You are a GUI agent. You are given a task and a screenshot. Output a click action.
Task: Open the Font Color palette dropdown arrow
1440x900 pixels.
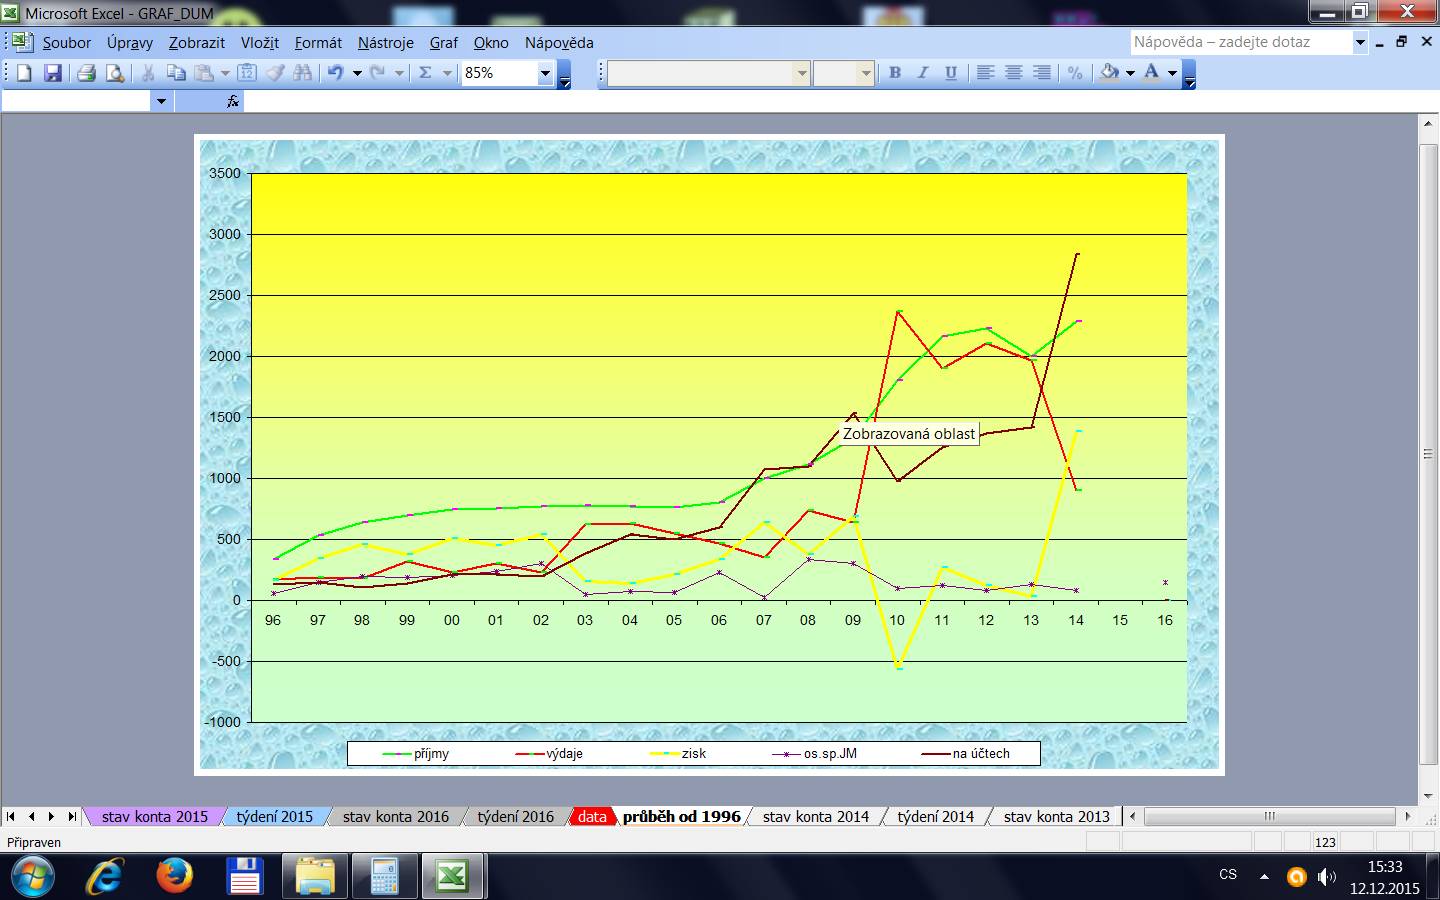click(x=1172, y=73)
